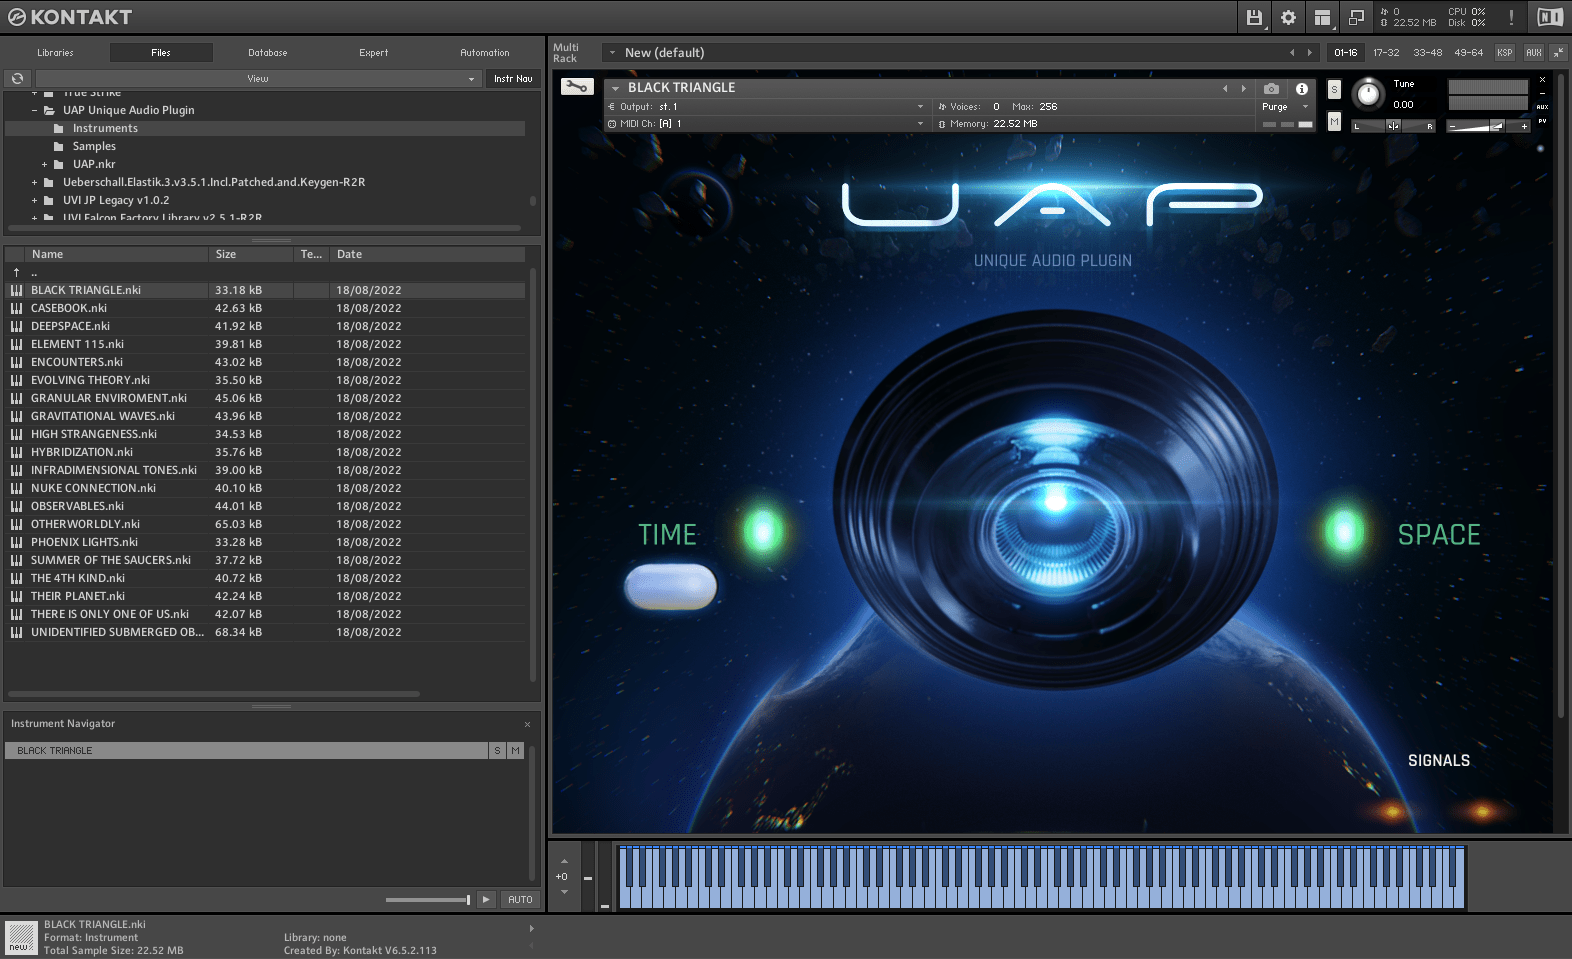Expand the UAP.nkr tree item
1572x959 pixels.
tap(44, 164)
